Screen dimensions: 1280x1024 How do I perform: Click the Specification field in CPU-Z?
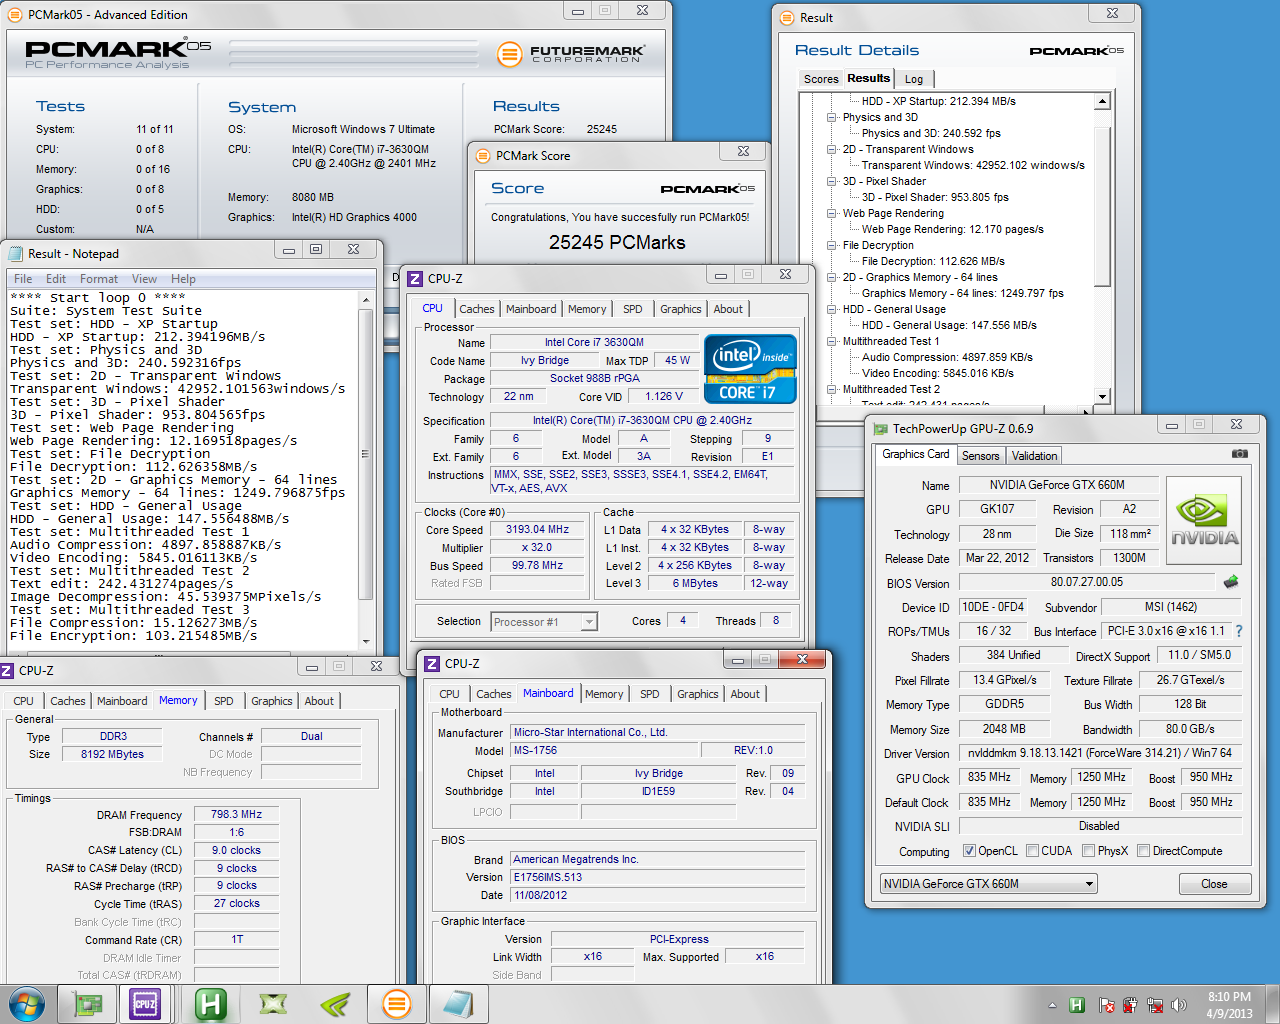(642, 420)
